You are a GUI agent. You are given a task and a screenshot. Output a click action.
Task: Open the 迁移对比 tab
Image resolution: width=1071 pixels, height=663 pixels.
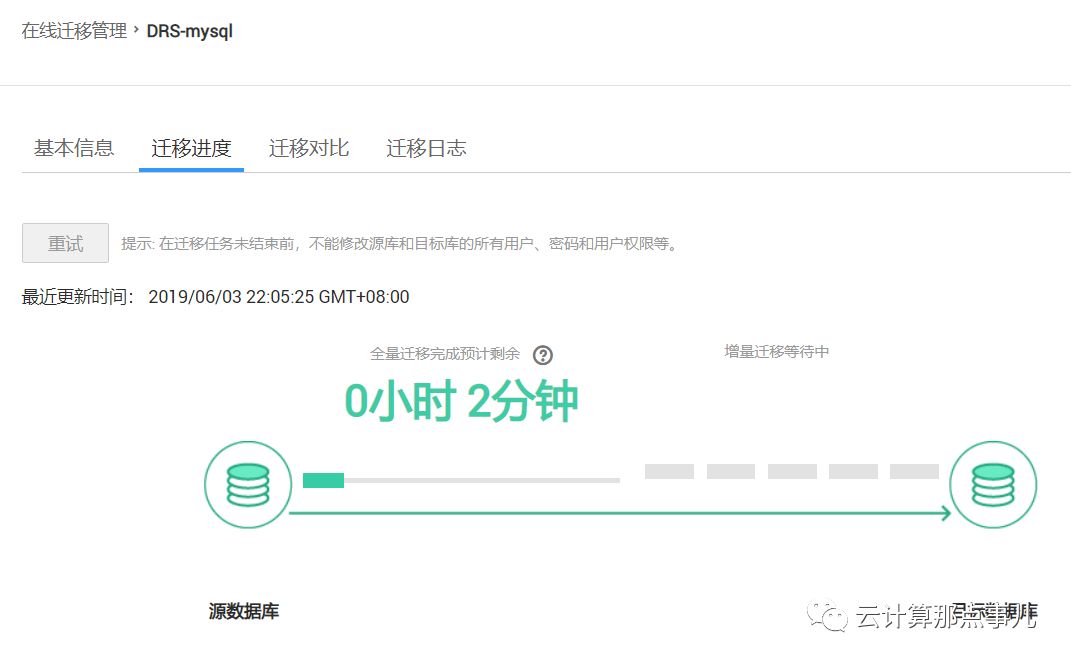(x=309, y=147)
